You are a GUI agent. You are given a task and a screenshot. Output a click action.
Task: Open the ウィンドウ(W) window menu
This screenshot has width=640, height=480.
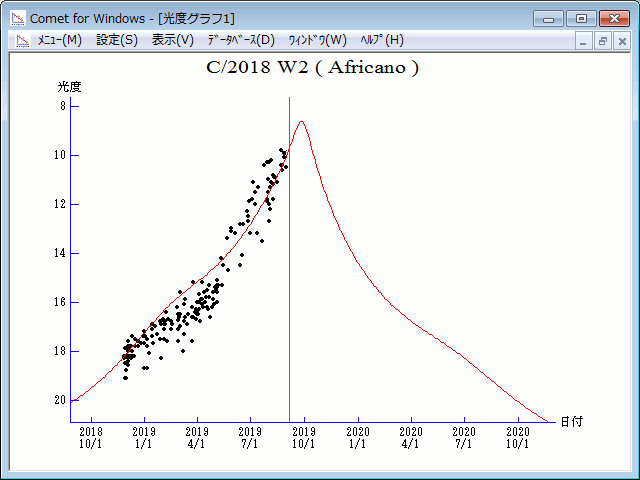pyautogui.click(x=317, y=40)
